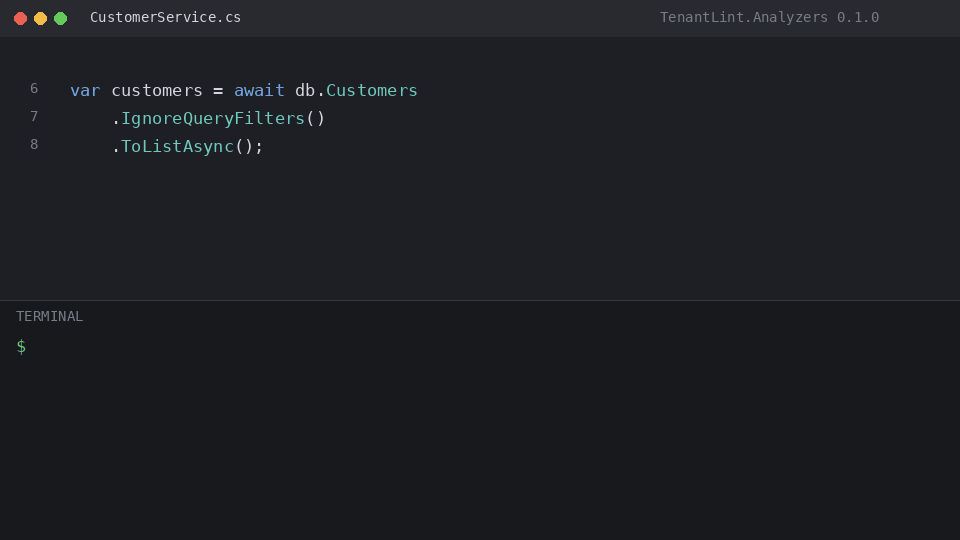Click the var keyword on line 6
Screen dimensions: 960x540
85,91
